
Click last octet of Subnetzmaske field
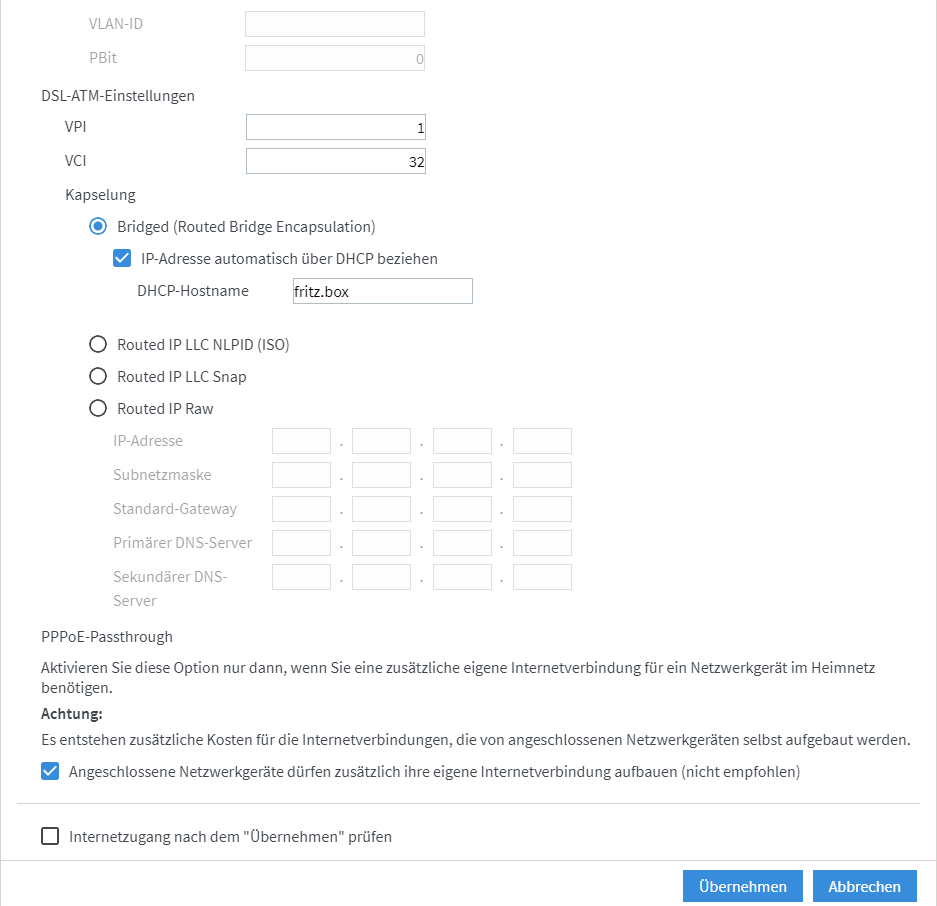pos(543,475)
